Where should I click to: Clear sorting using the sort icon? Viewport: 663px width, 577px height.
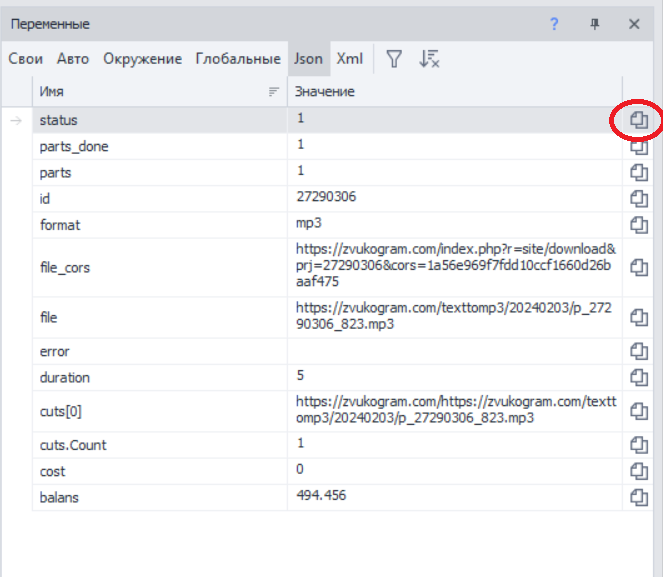tap(429, 59)
